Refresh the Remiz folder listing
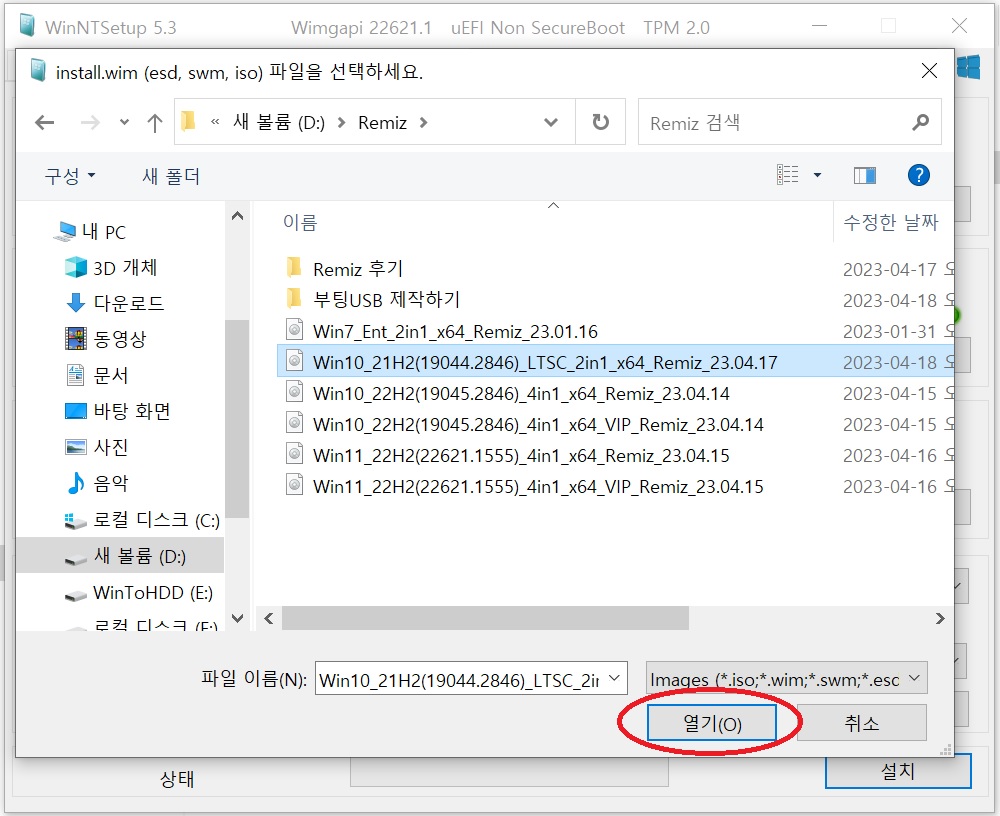1000x816 pixels. [600, 122]
